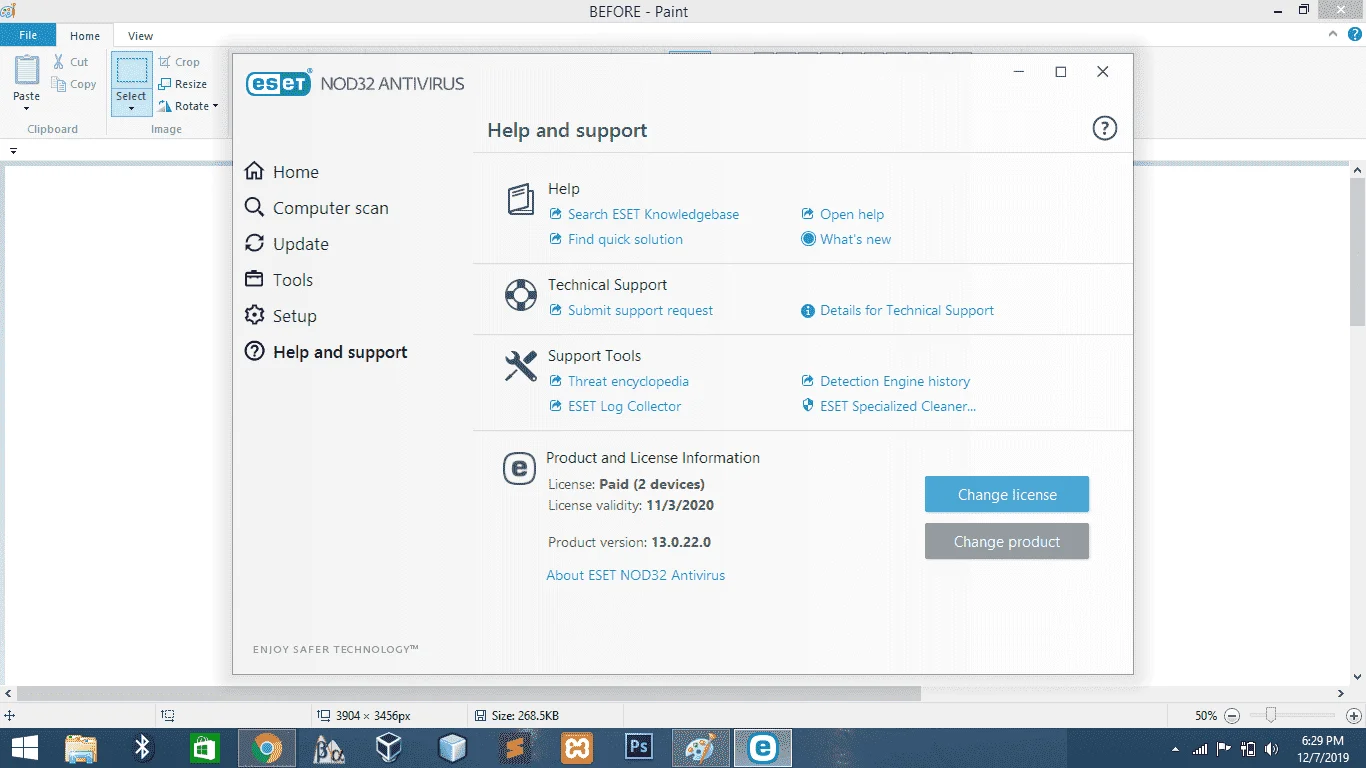
Task: Open Photoshop from the taskbar
Action: tap(638, 748)
